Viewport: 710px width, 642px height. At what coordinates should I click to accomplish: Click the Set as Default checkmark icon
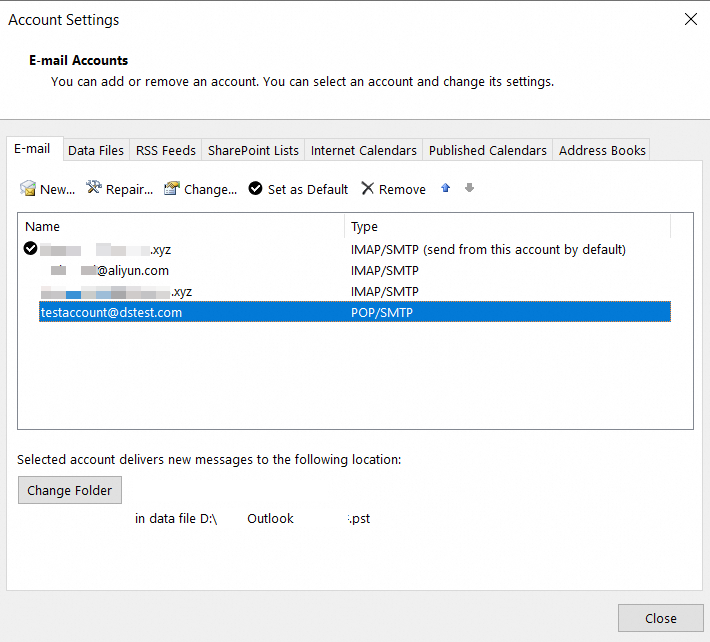[x=256, y=188]
